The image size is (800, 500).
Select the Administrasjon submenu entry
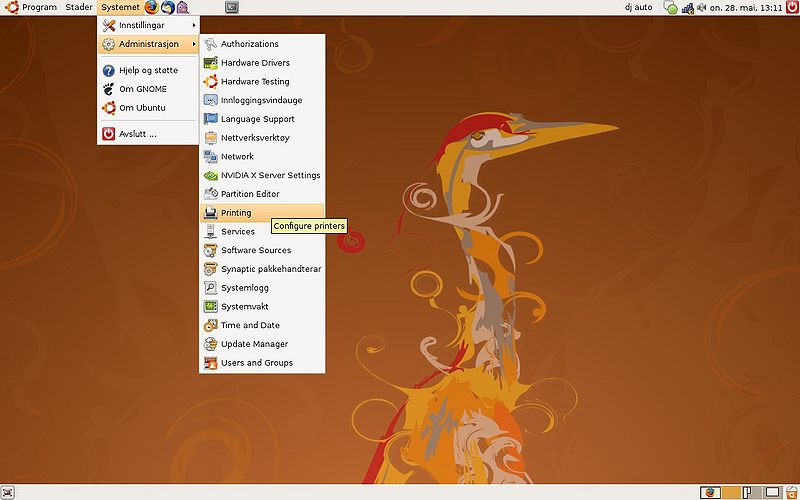pyautogui.click(x=148, y=44)
